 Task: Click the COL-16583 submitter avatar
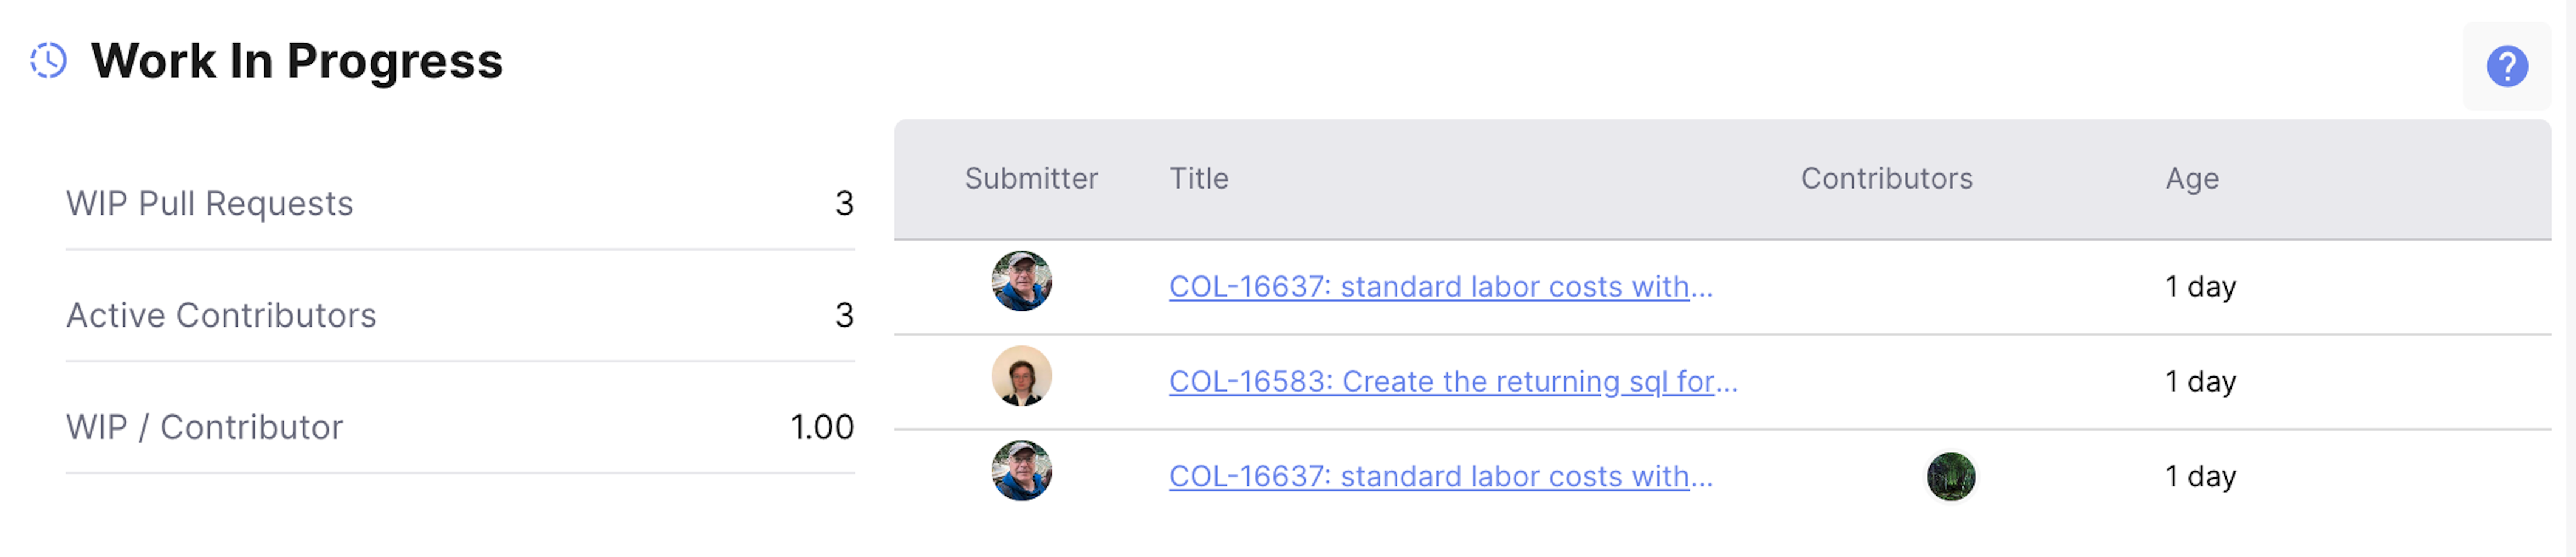[1021, 376]
